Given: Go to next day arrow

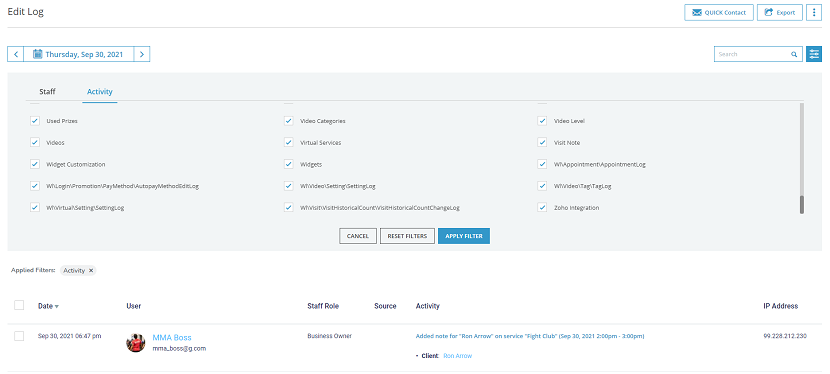Looking at the screenshot, I should pyautogui.click(x=142, y=54).
